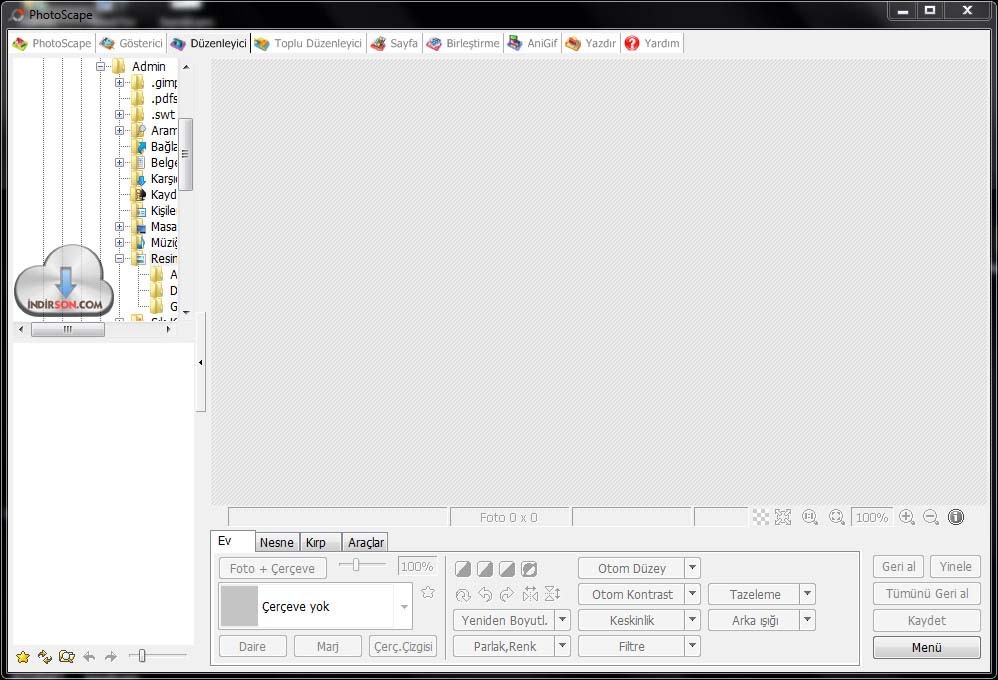998x680 pixels.
Task: Click the back arrow under the file panel
Action: (x=89, y=656)
